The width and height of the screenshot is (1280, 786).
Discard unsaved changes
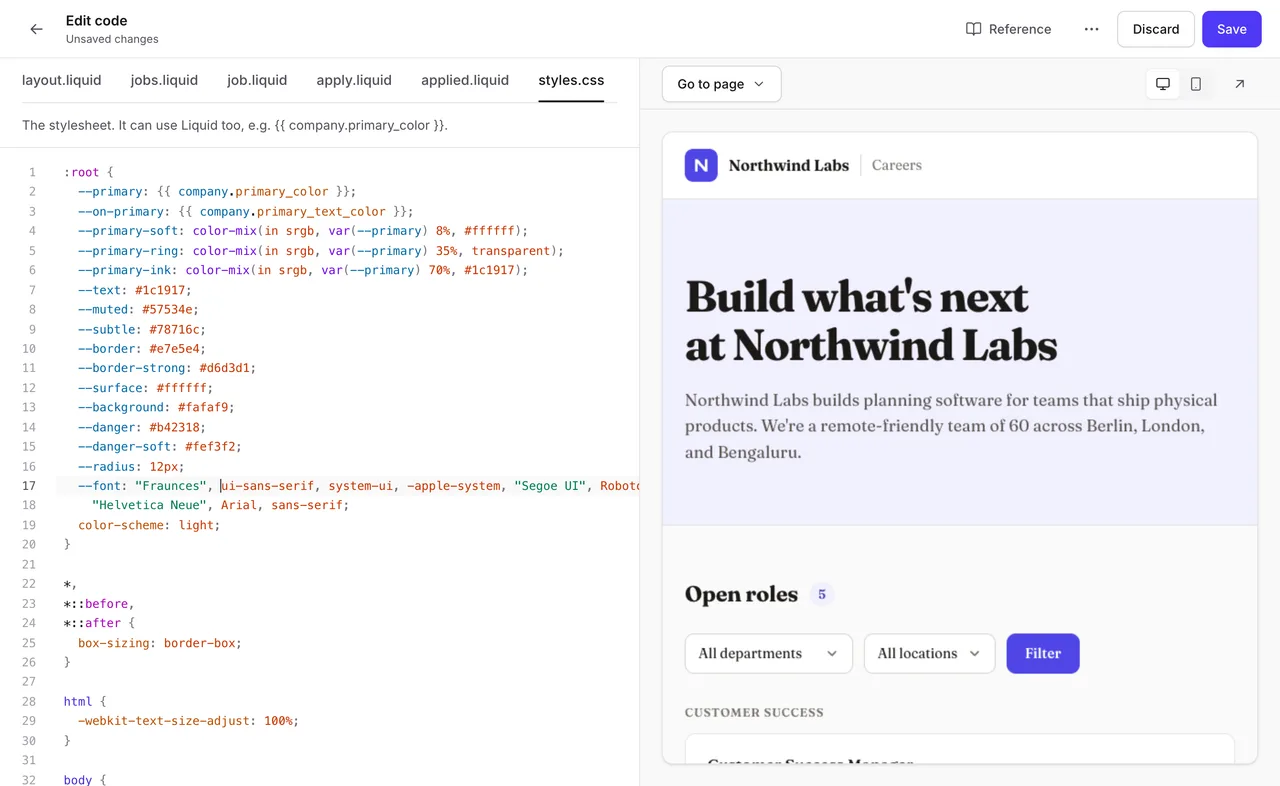click(x=1156, y=29)
